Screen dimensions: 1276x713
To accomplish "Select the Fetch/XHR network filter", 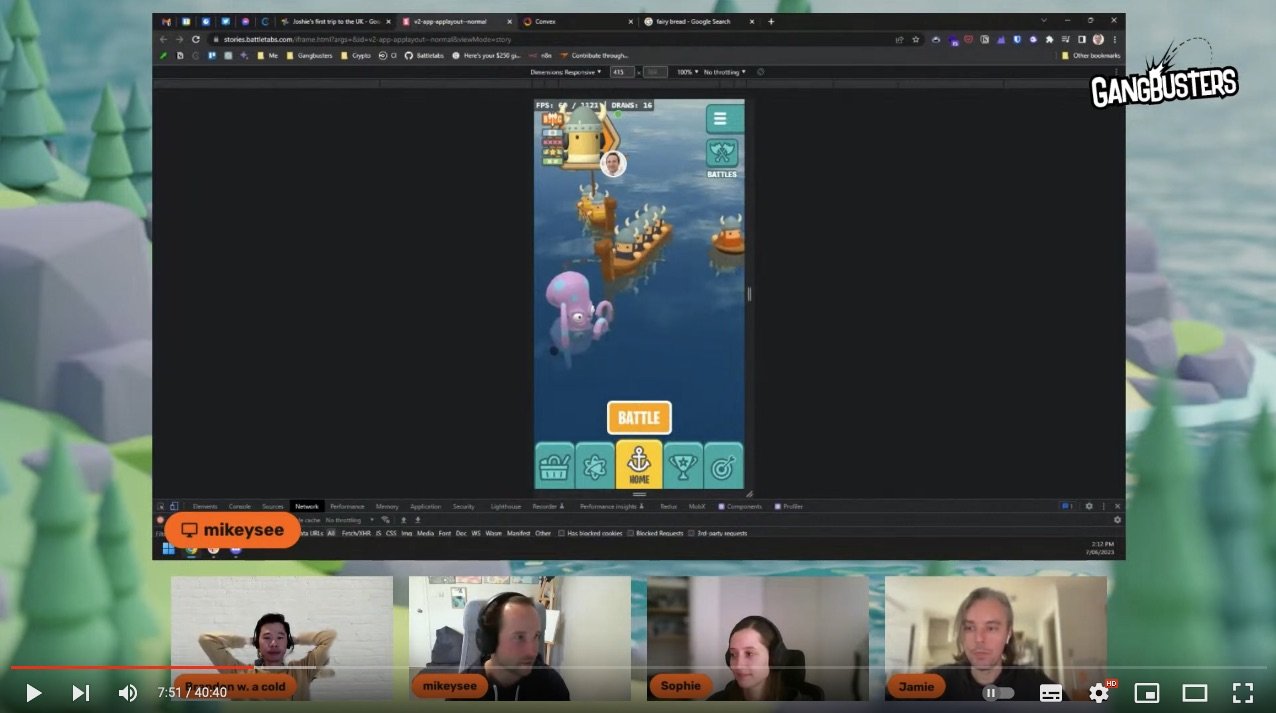I will point(355,533).
